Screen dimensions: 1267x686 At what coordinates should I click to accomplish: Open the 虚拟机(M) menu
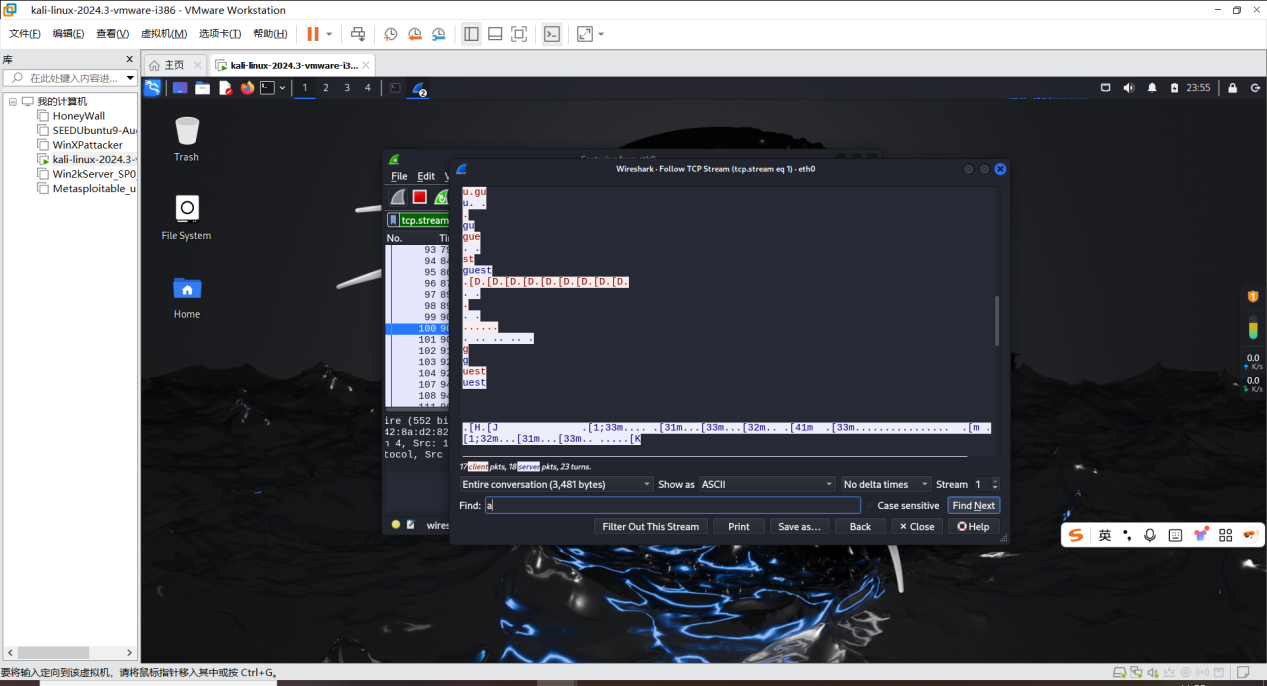click(164, 34)
